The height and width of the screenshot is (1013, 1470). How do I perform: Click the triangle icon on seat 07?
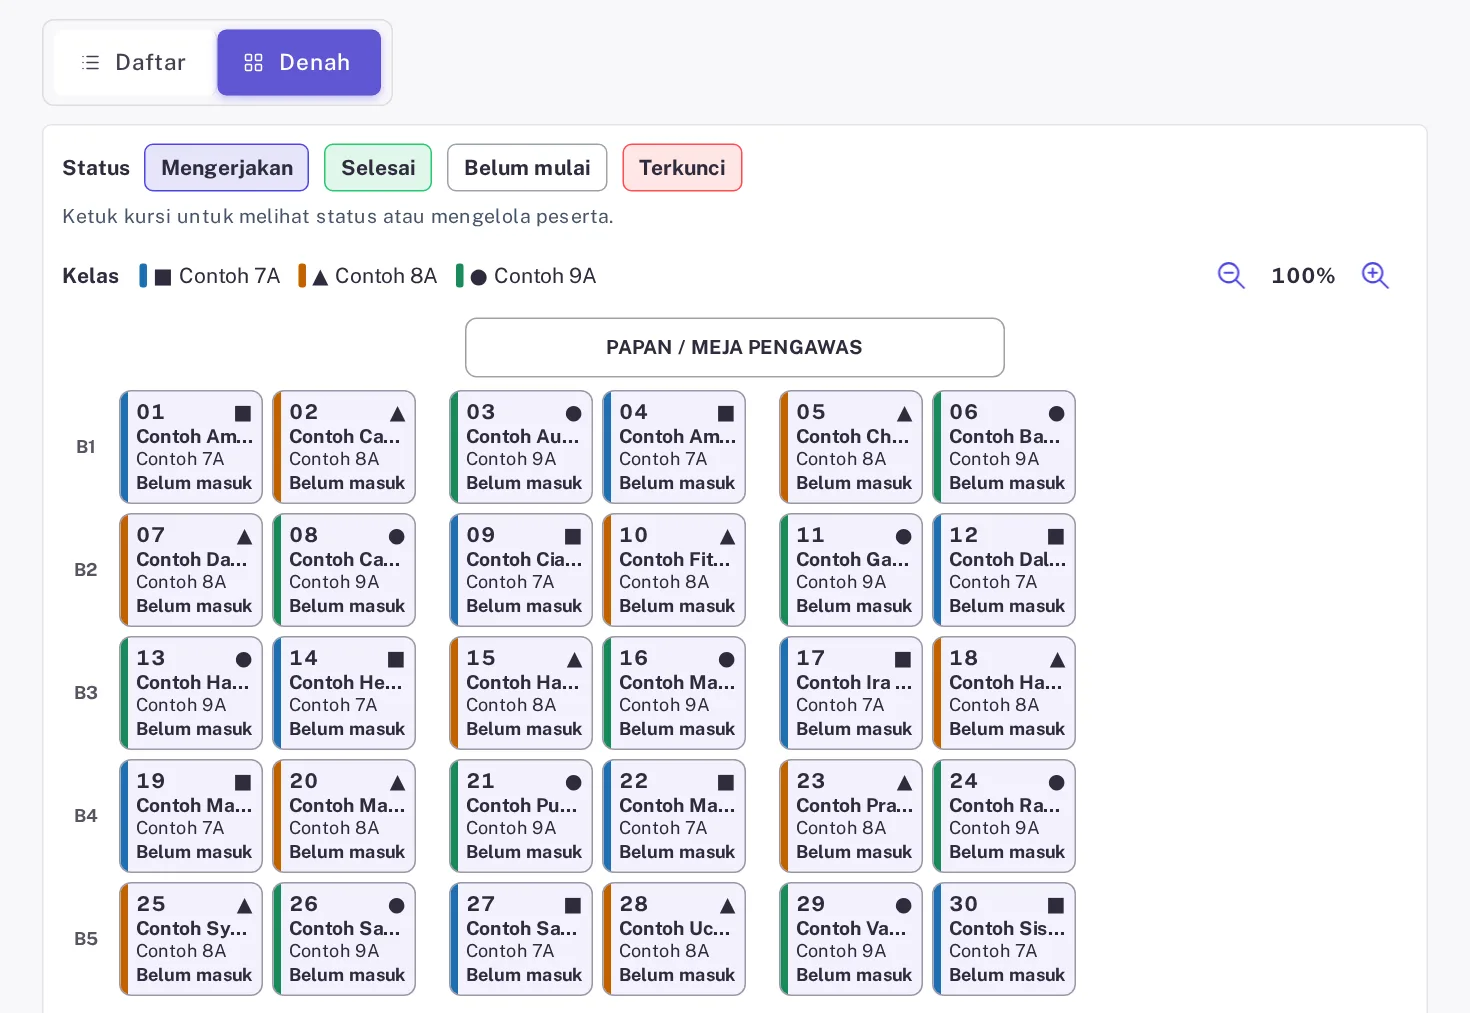click(244, 537)
